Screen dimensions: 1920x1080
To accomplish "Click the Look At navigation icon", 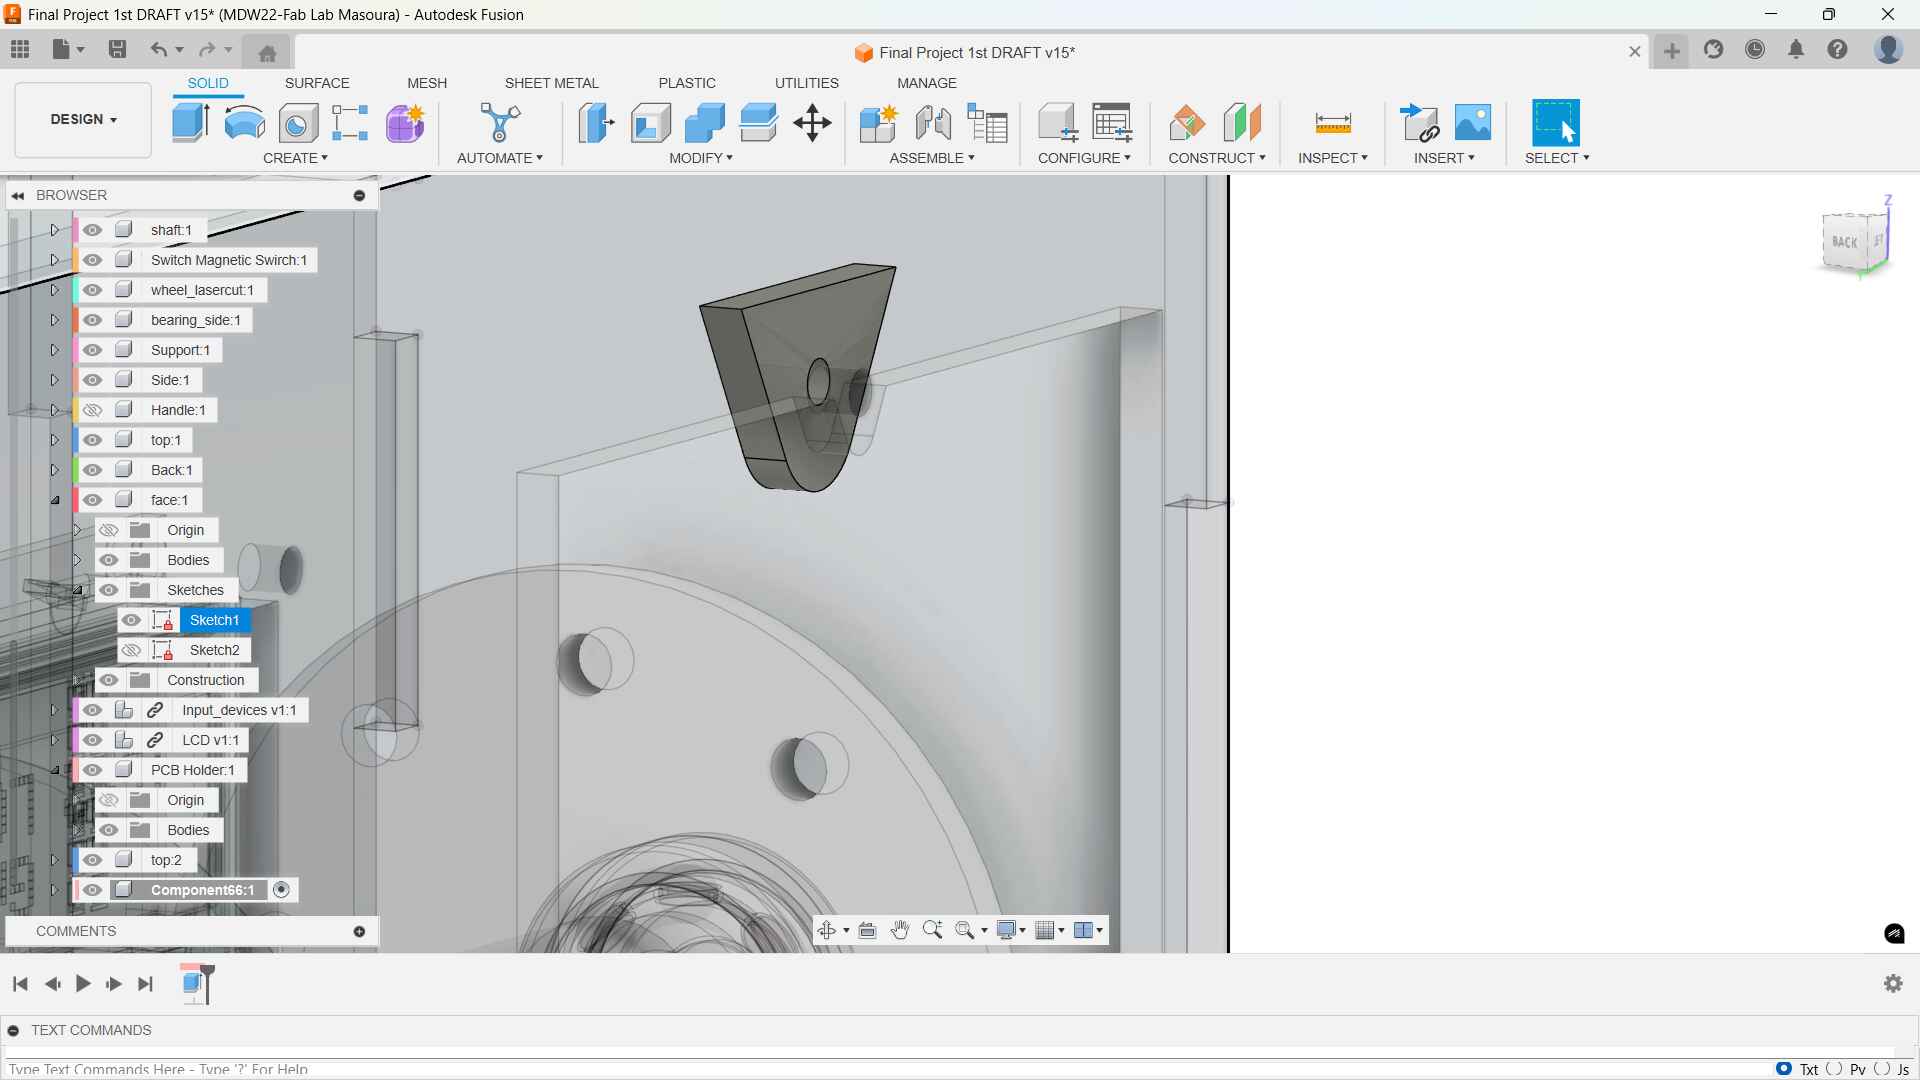I will (868, 930).
